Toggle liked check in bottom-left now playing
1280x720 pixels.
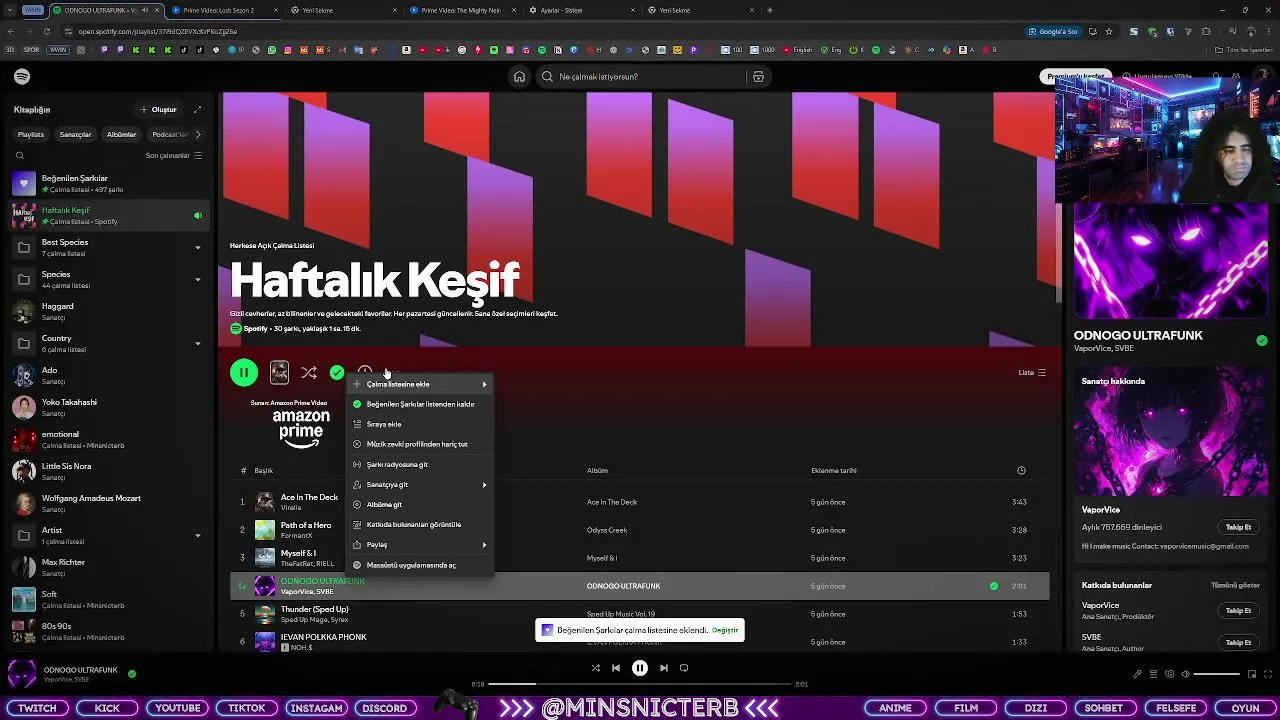(132, 674)
